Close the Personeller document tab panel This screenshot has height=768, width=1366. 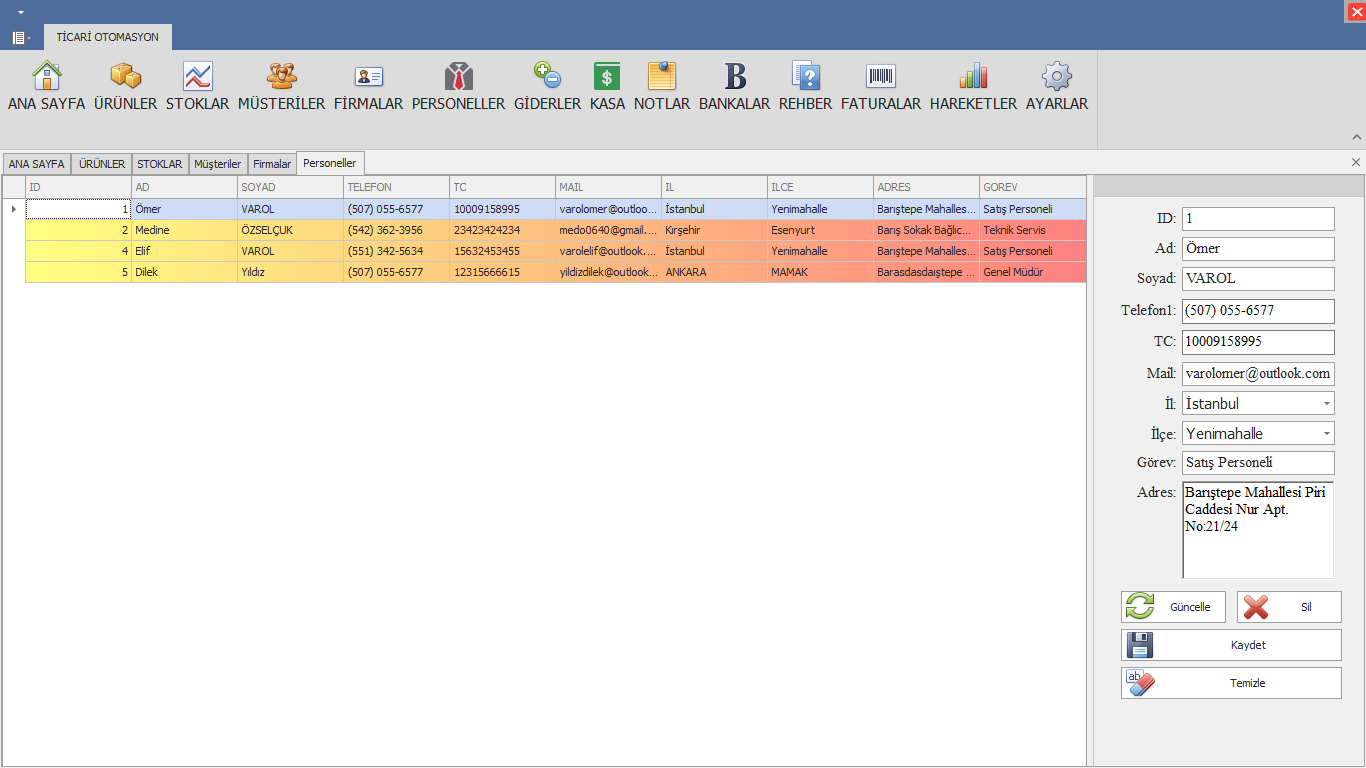pos(1356,162)
